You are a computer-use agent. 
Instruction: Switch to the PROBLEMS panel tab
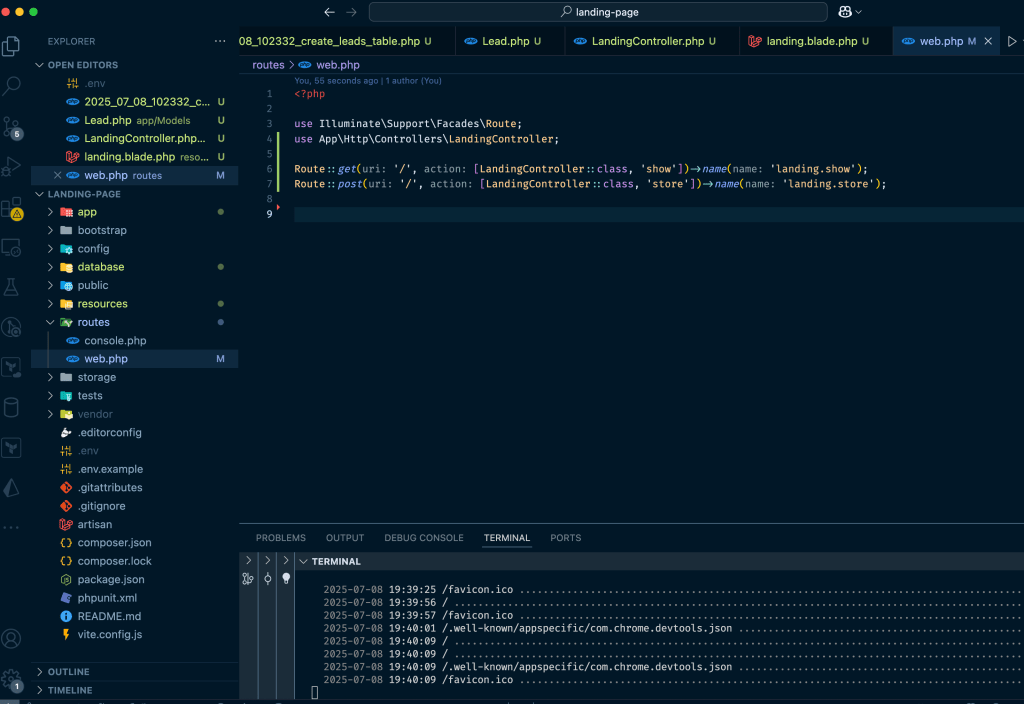coord(280,538)
